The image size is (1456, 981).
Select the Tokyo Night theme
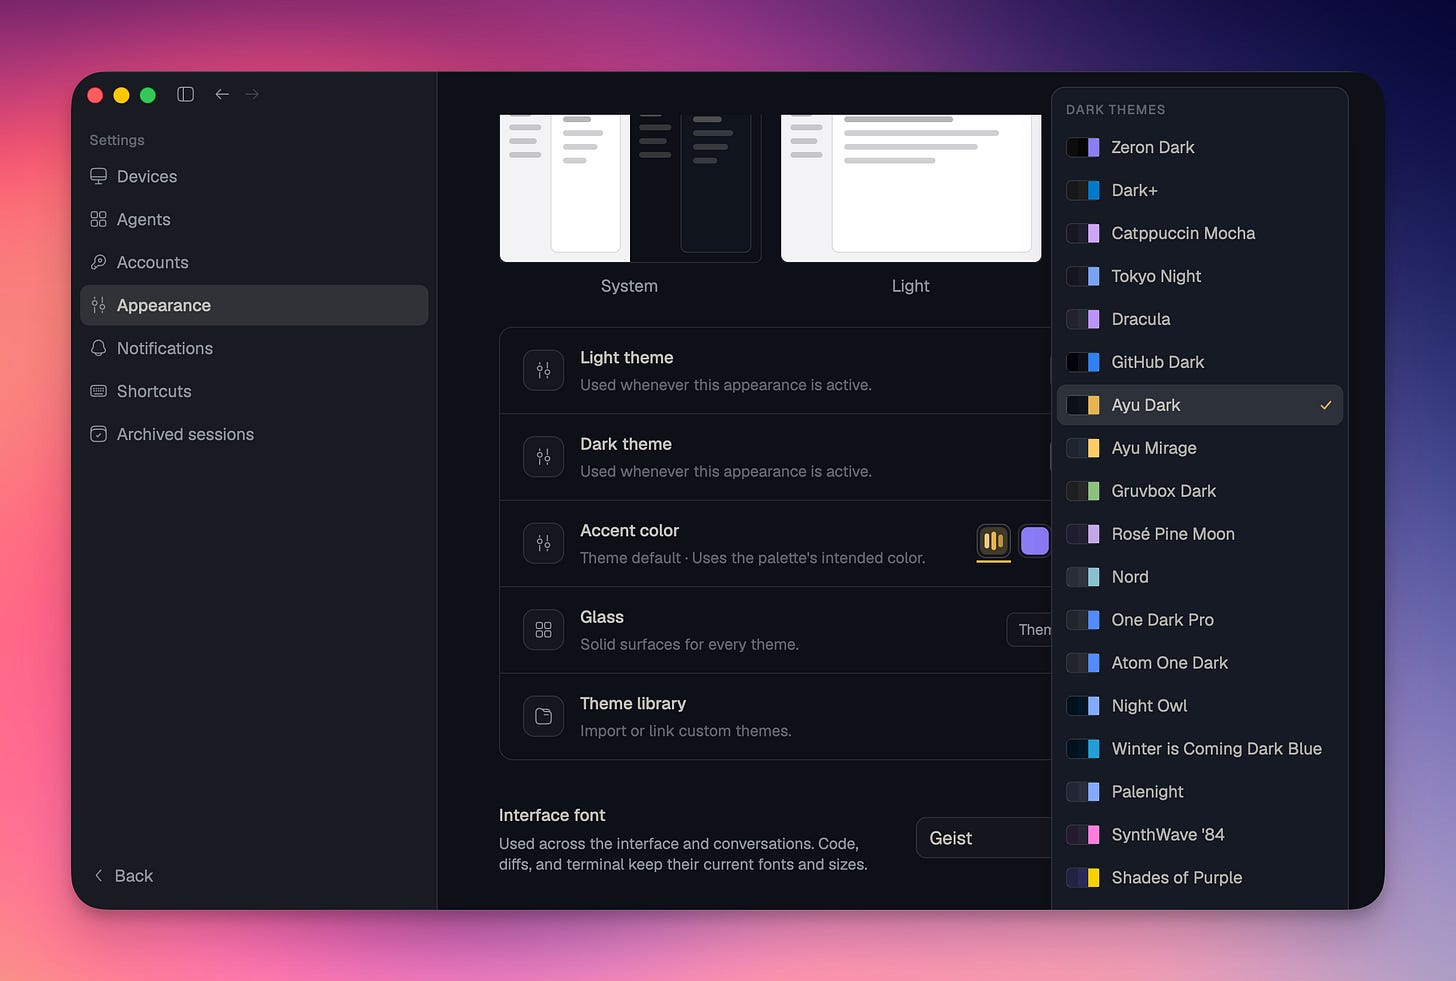(1200, 276)
